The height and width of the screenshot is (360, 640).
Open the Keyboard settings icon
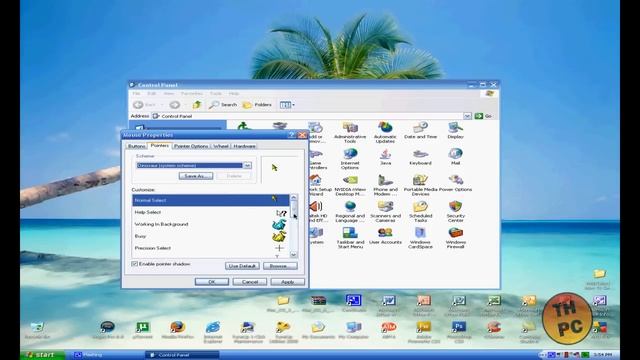420,157
